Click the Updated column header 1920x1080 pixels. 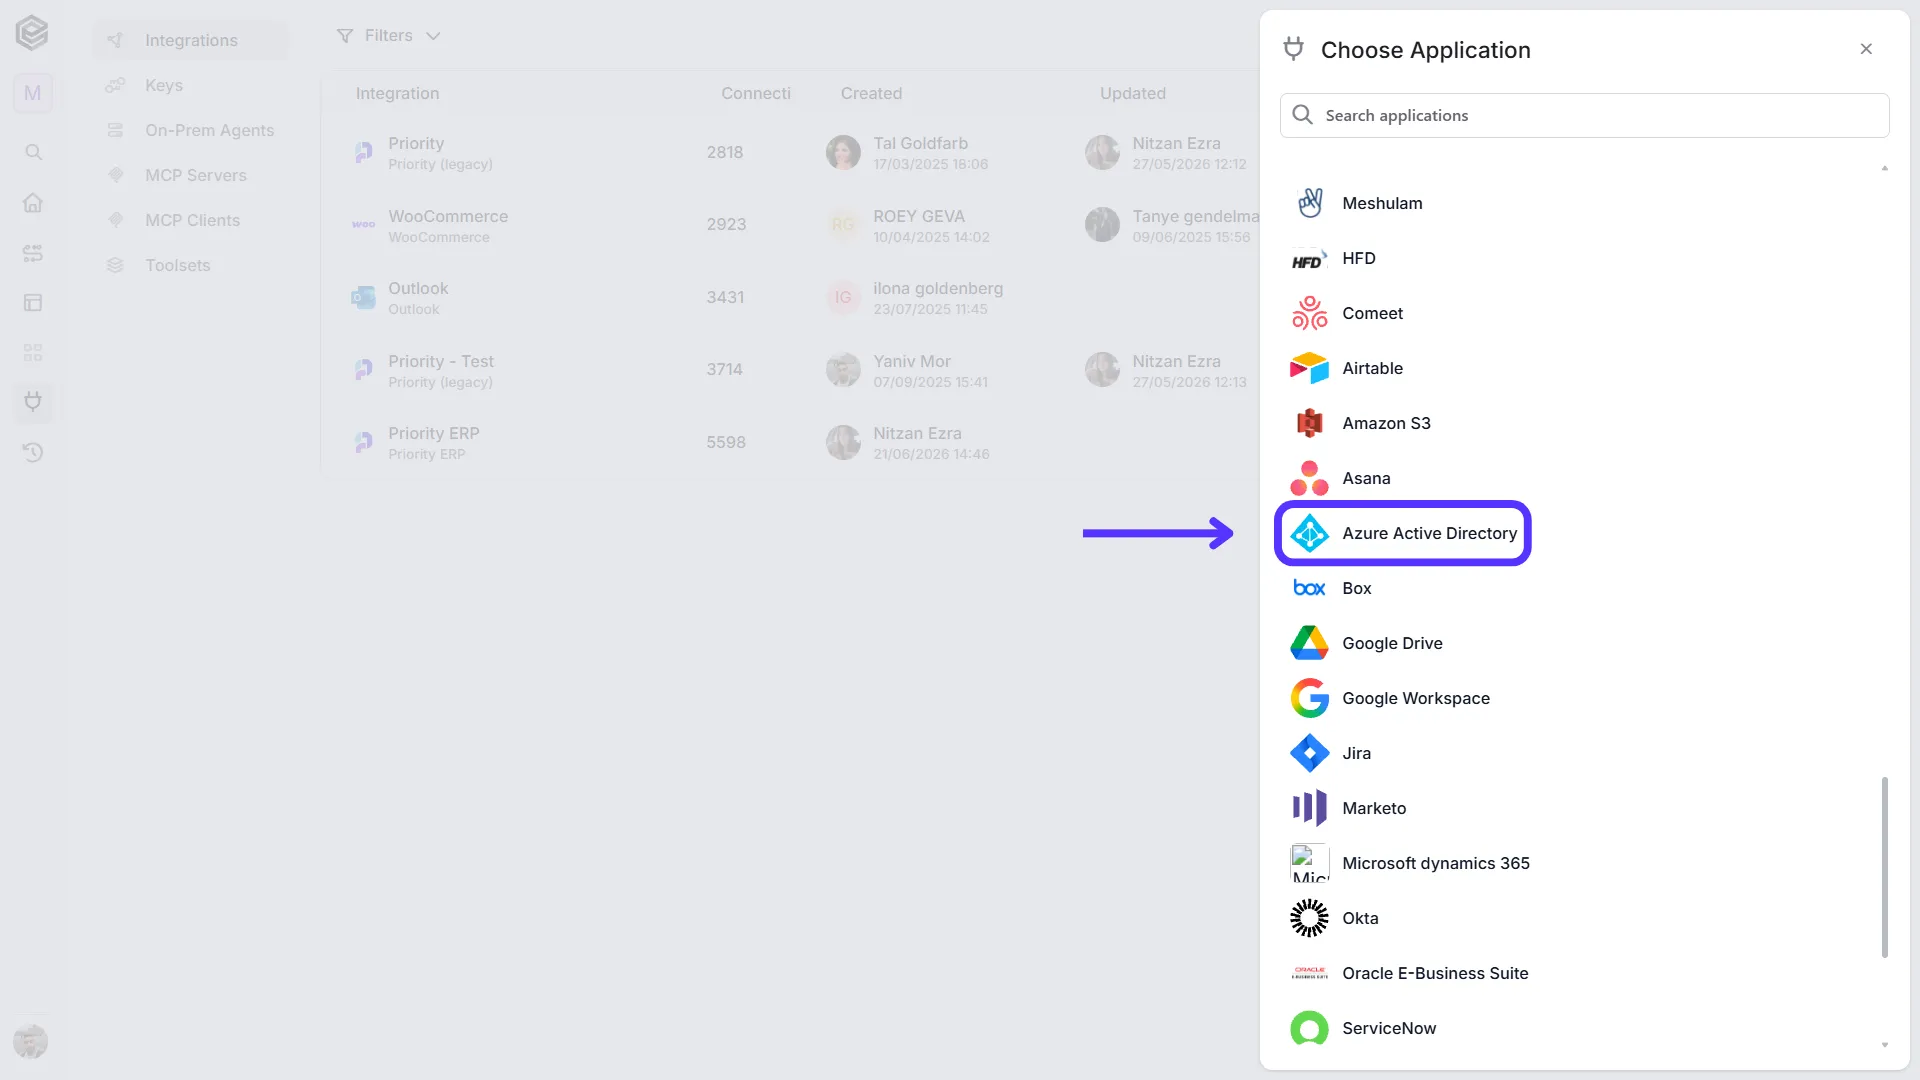(1133, 93)
